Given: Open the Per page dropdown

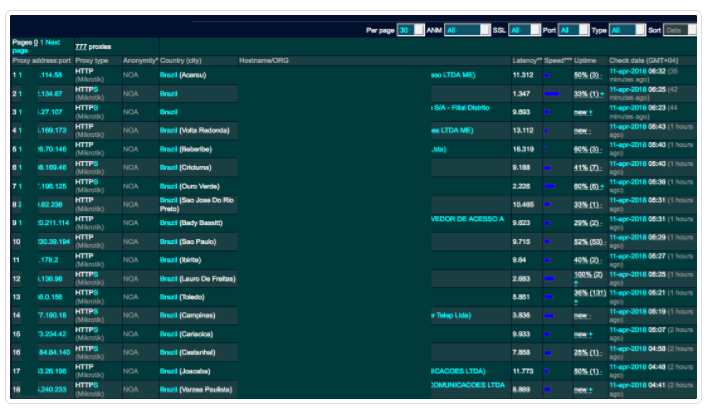Looking at the screenshot, I should pyautogui.click(x=410, y=30).
